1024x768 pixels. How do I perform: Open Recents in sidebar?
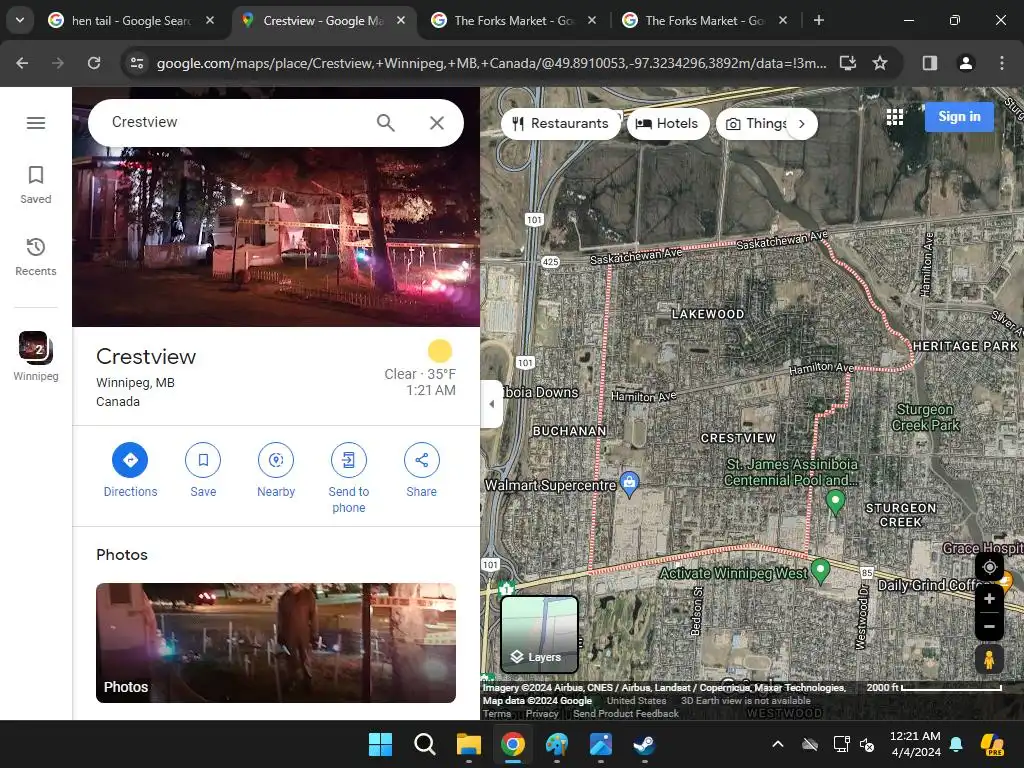(36, 257)
